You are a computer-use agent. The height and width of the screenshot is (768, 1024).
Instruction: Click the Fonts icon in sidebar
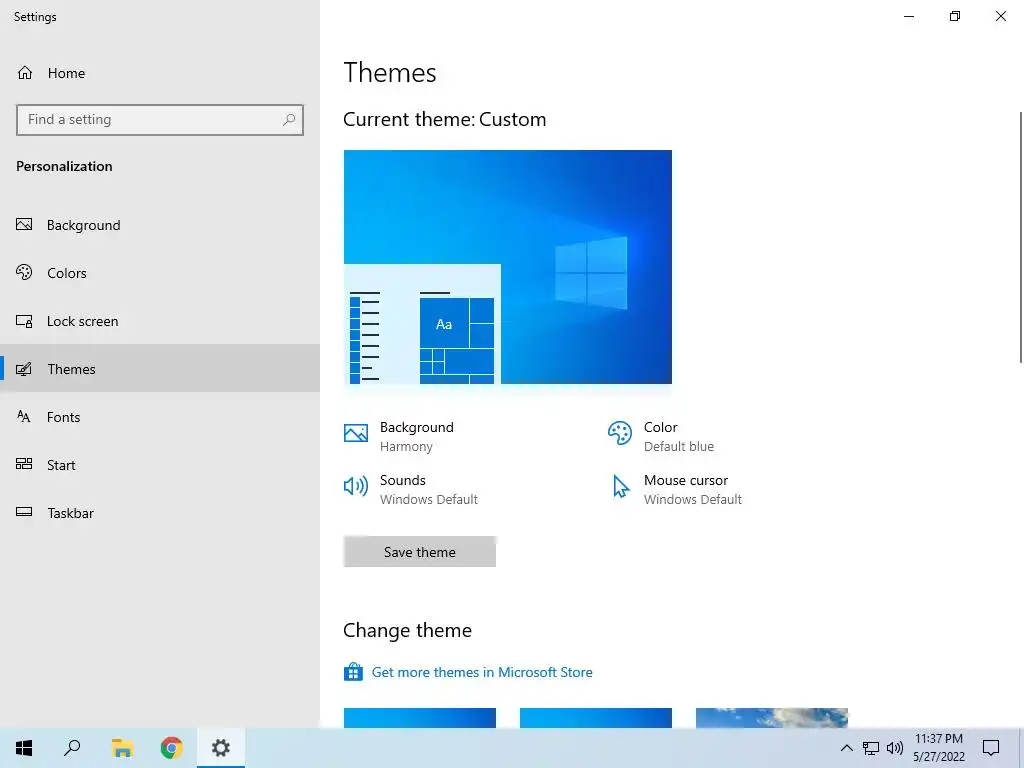pyautogui.click(x=24, y=417)
